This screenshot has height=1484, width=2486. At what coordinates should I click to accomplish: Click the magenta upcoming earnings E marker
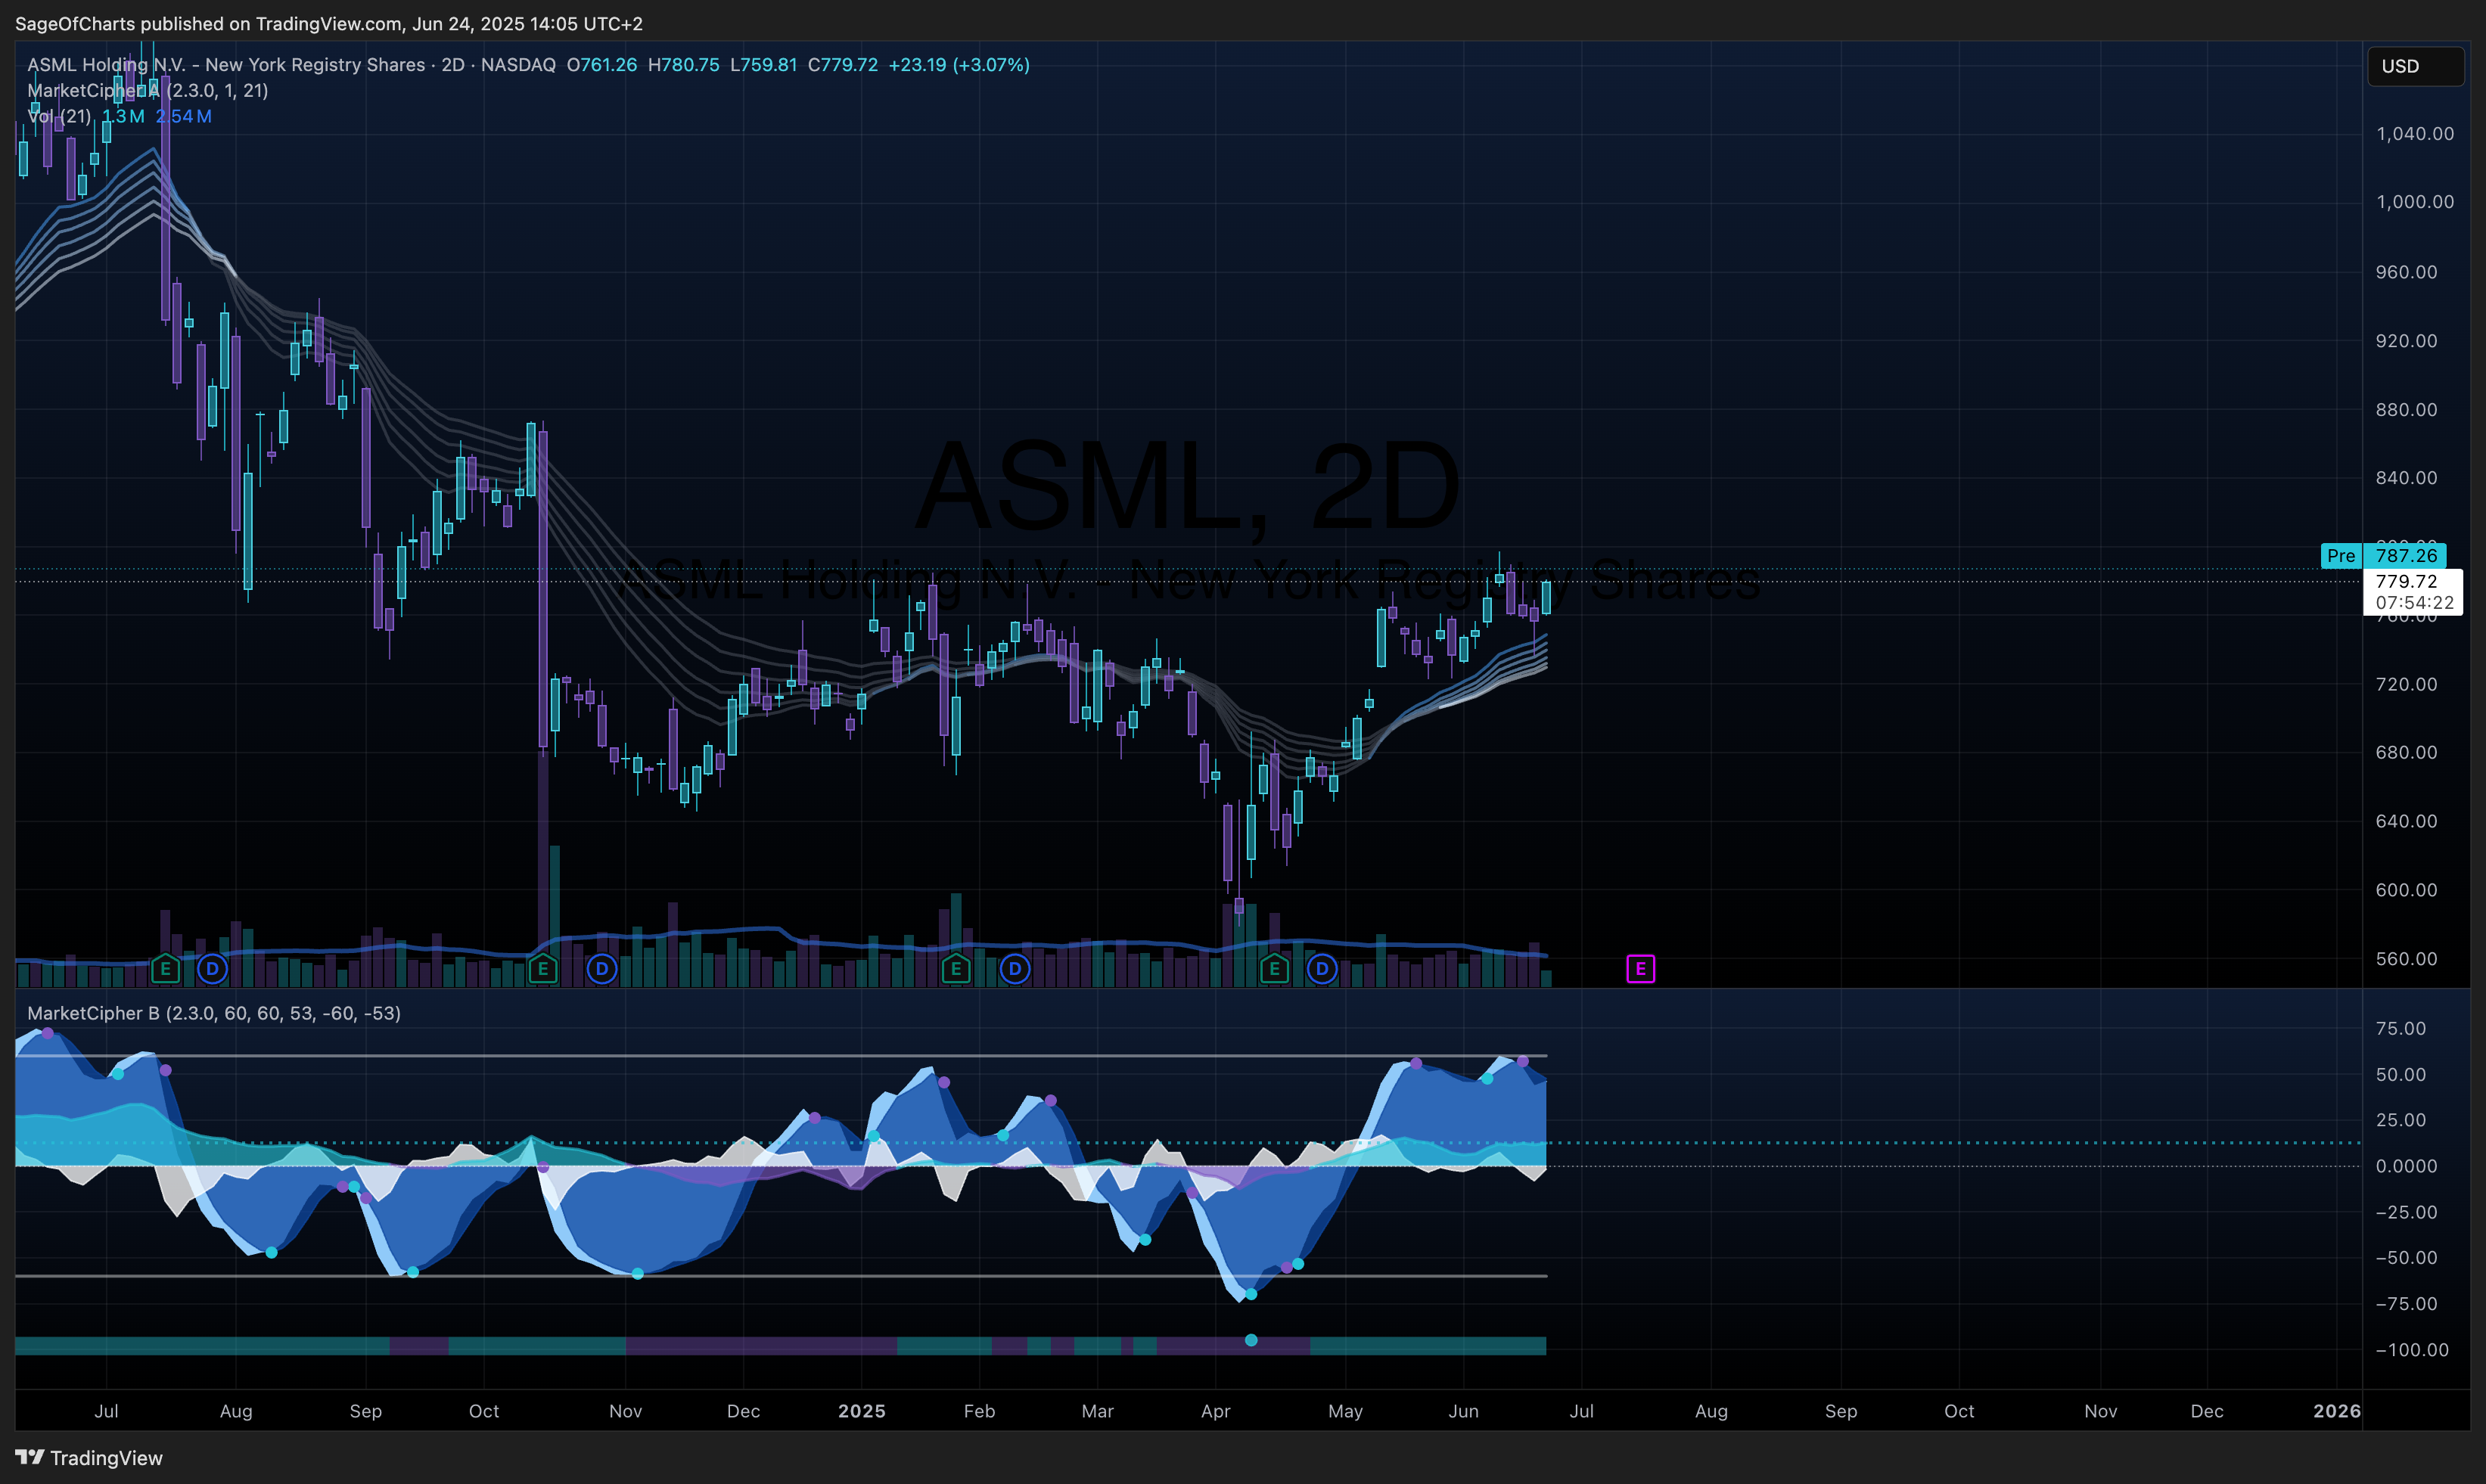(1641, 968)
